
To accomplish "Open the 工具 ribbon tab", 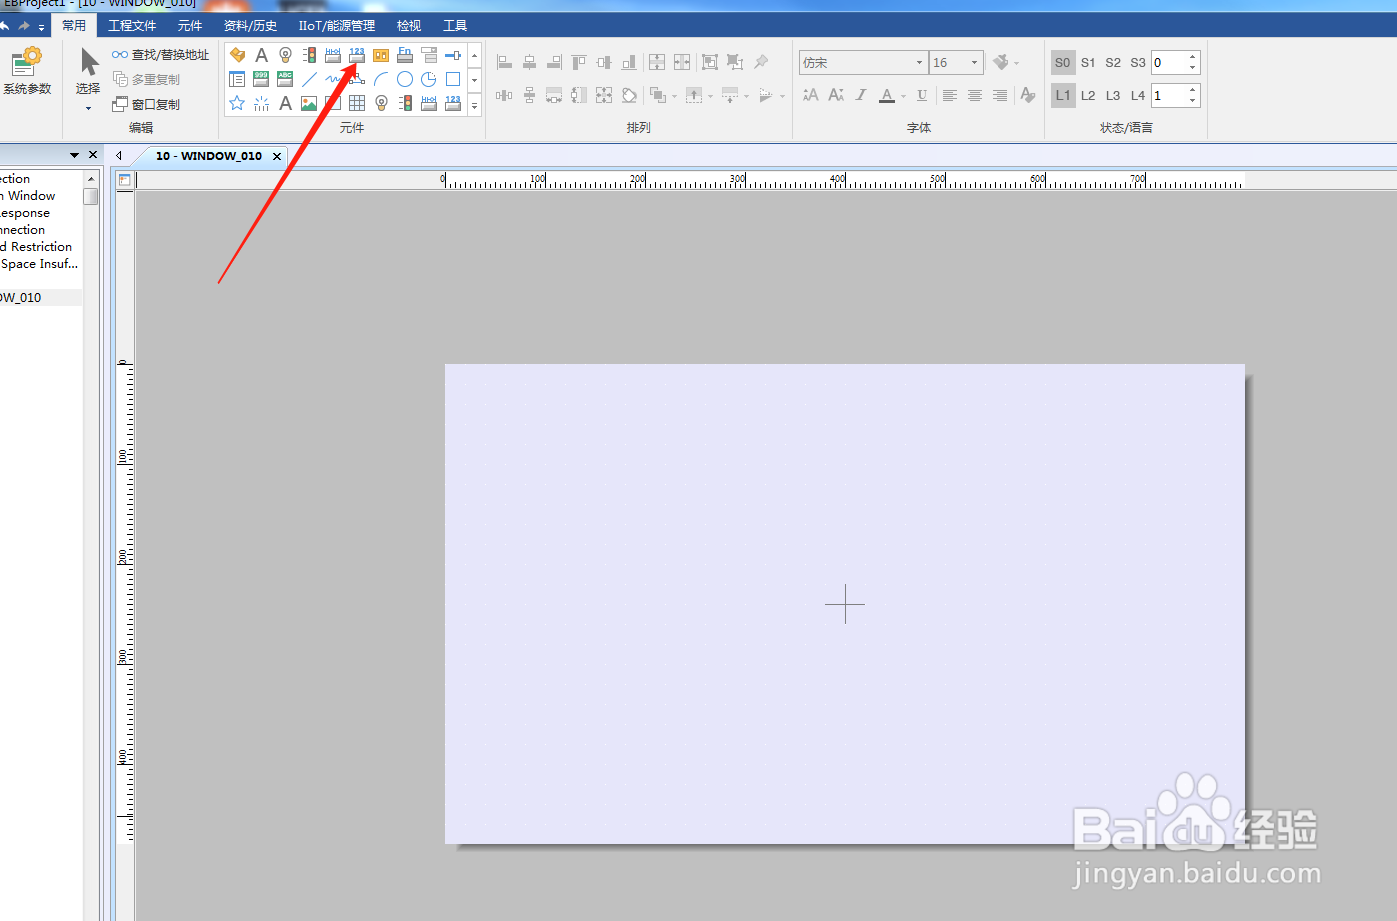I will click(455, 26).
